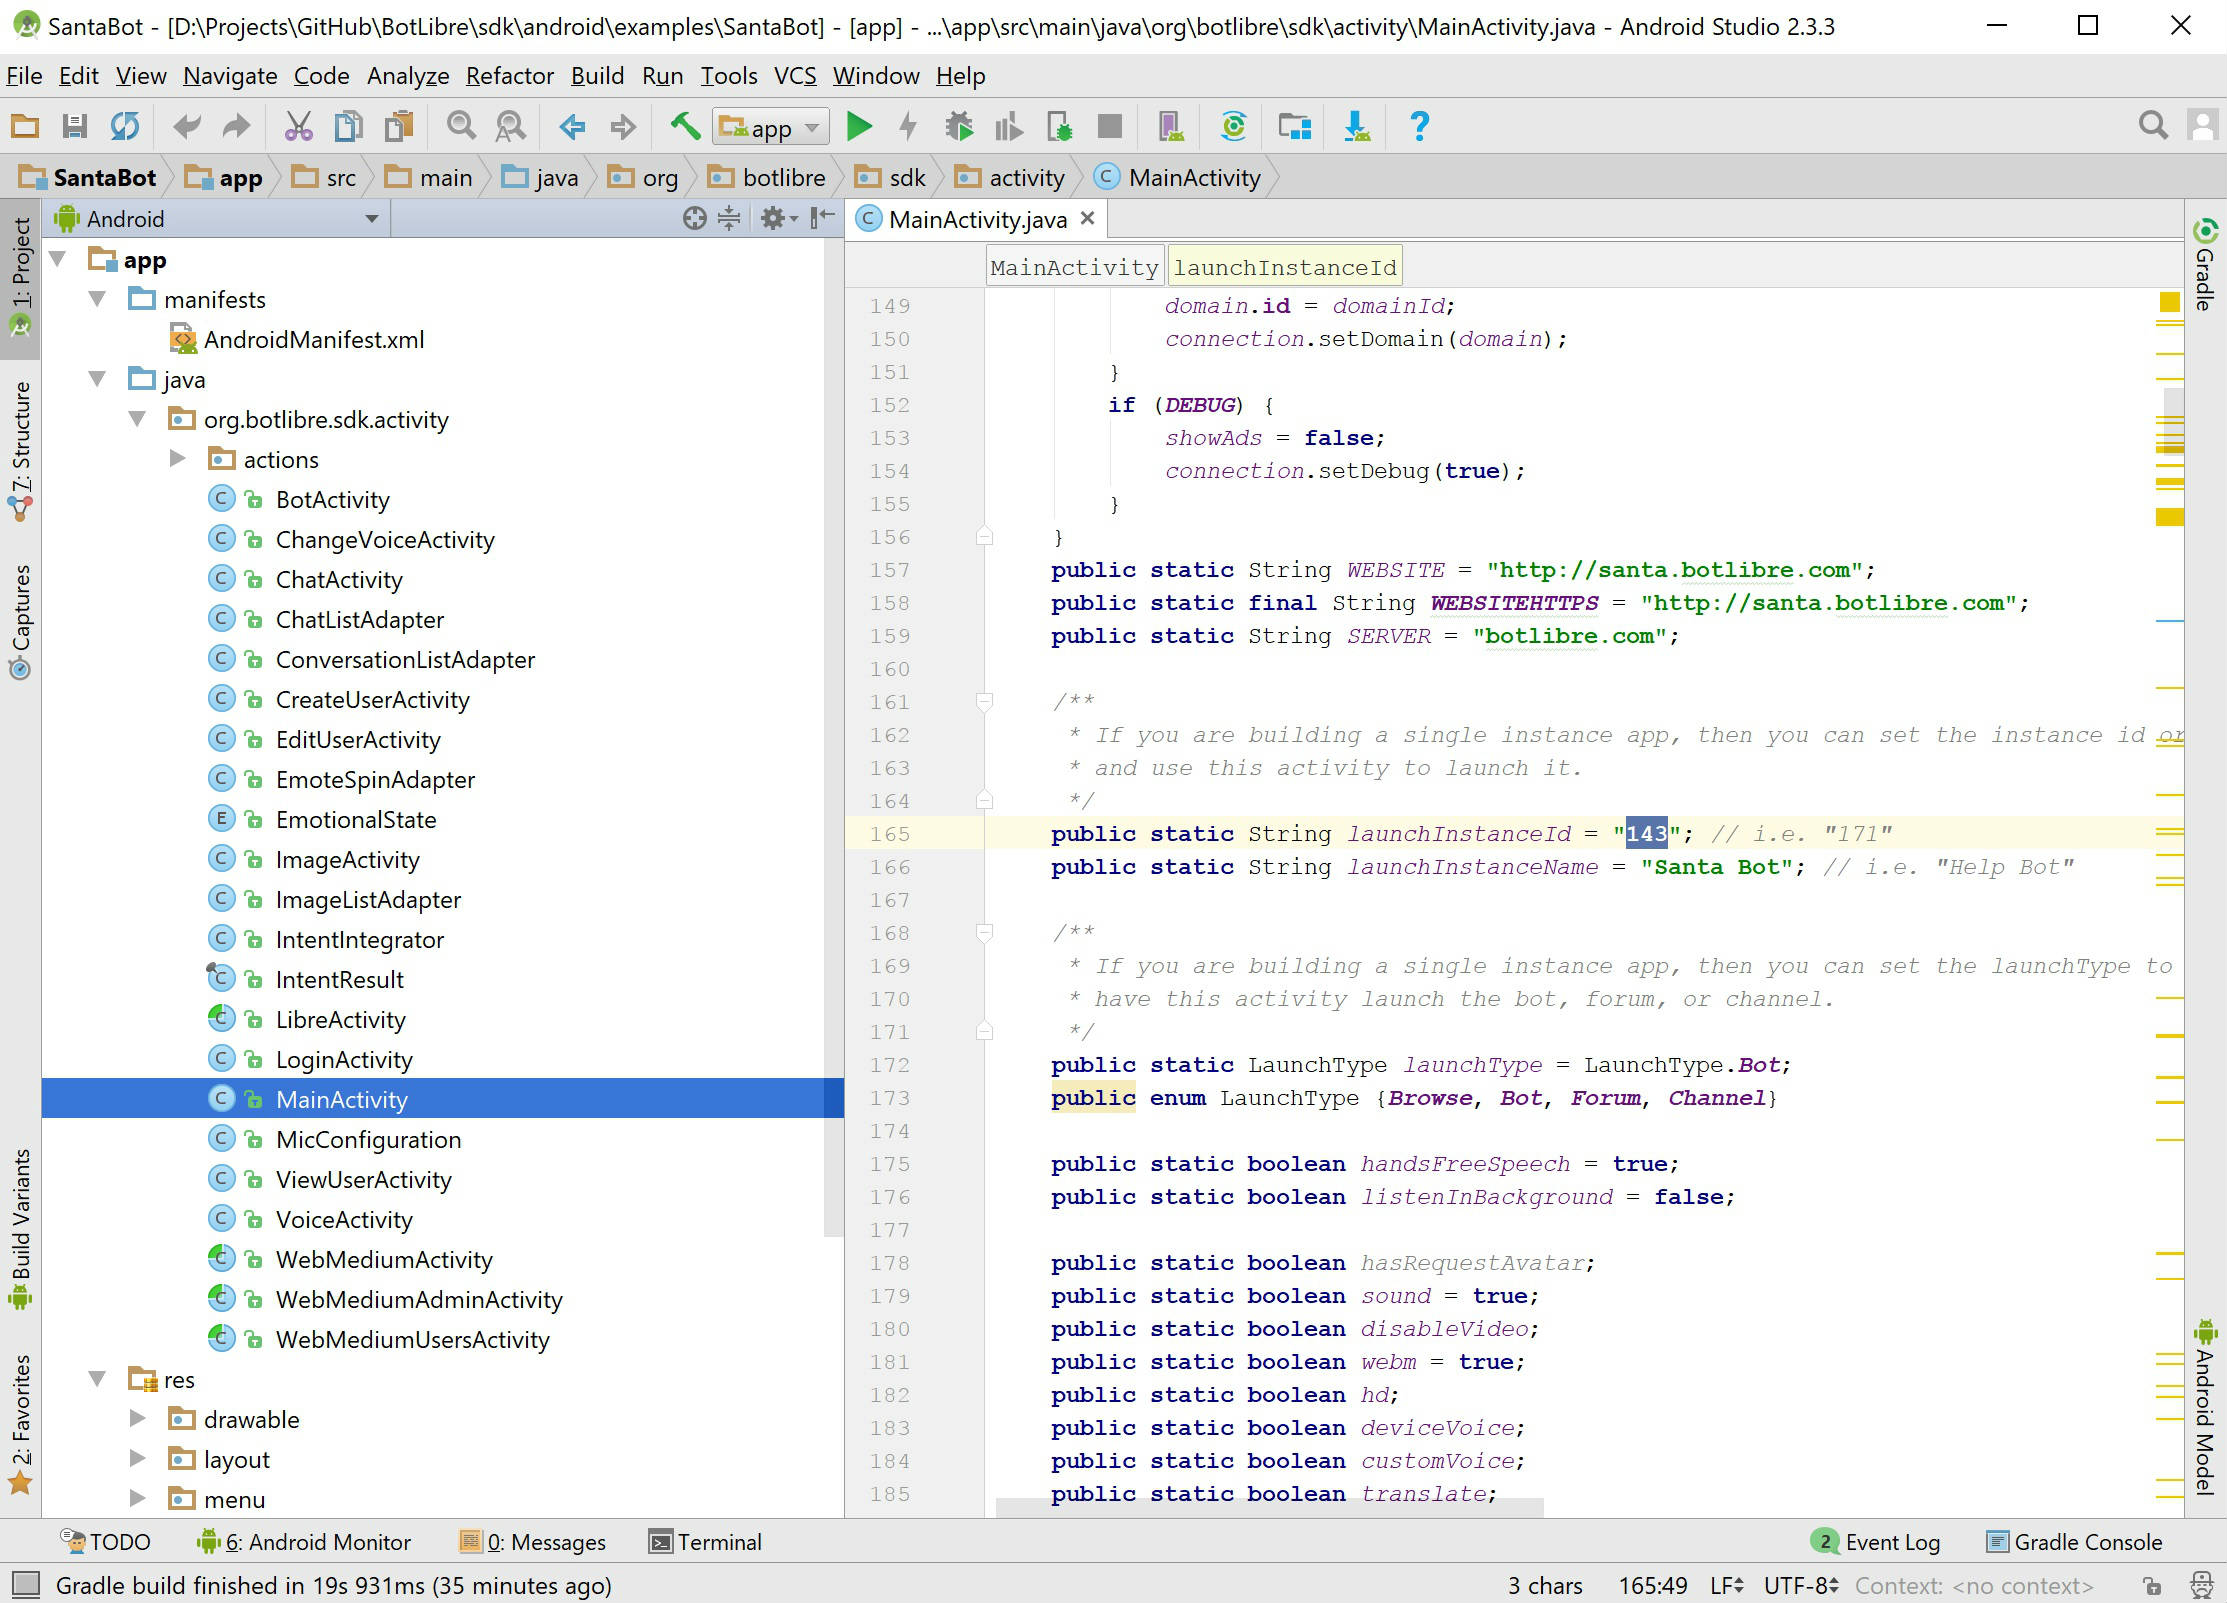Open the Android project view dropdown

218,218
